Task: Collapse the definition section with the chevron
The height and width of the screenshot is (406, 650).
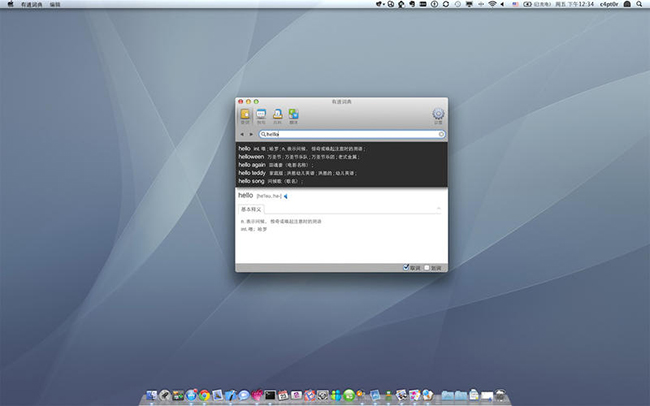Action: click(x=439, y=209)
